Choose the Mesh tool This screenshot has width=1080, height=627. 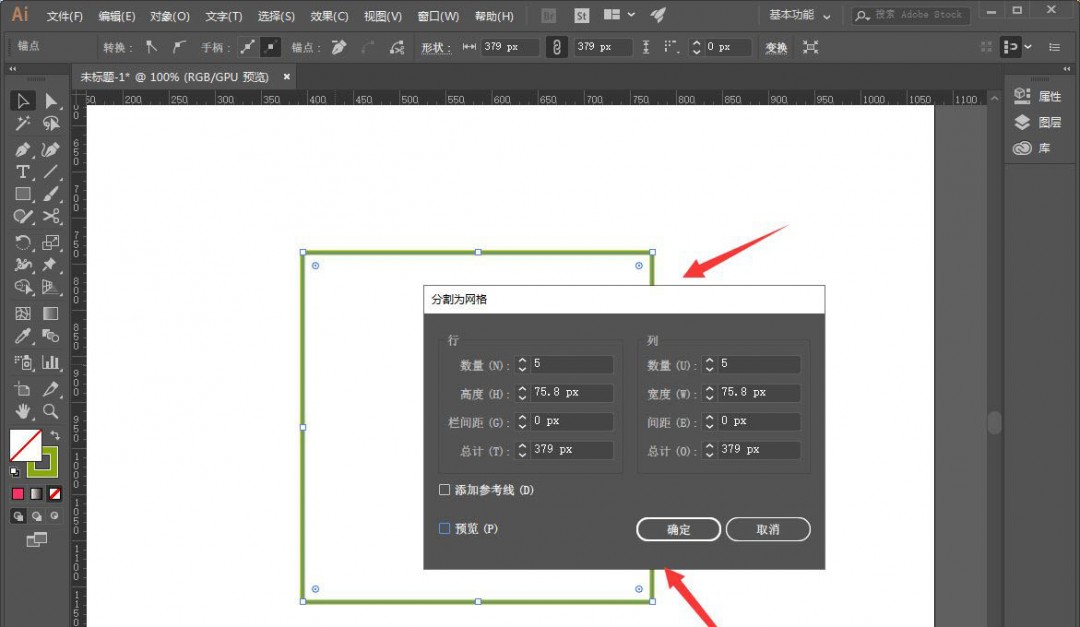tap(22, 313)
